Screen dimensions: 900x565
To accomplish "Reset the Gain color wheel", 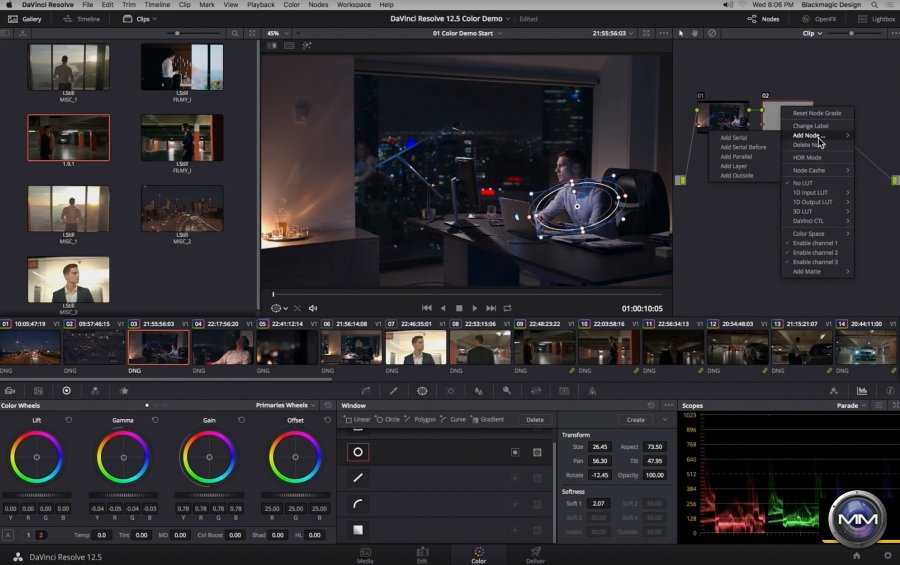I will click(241, 420).
